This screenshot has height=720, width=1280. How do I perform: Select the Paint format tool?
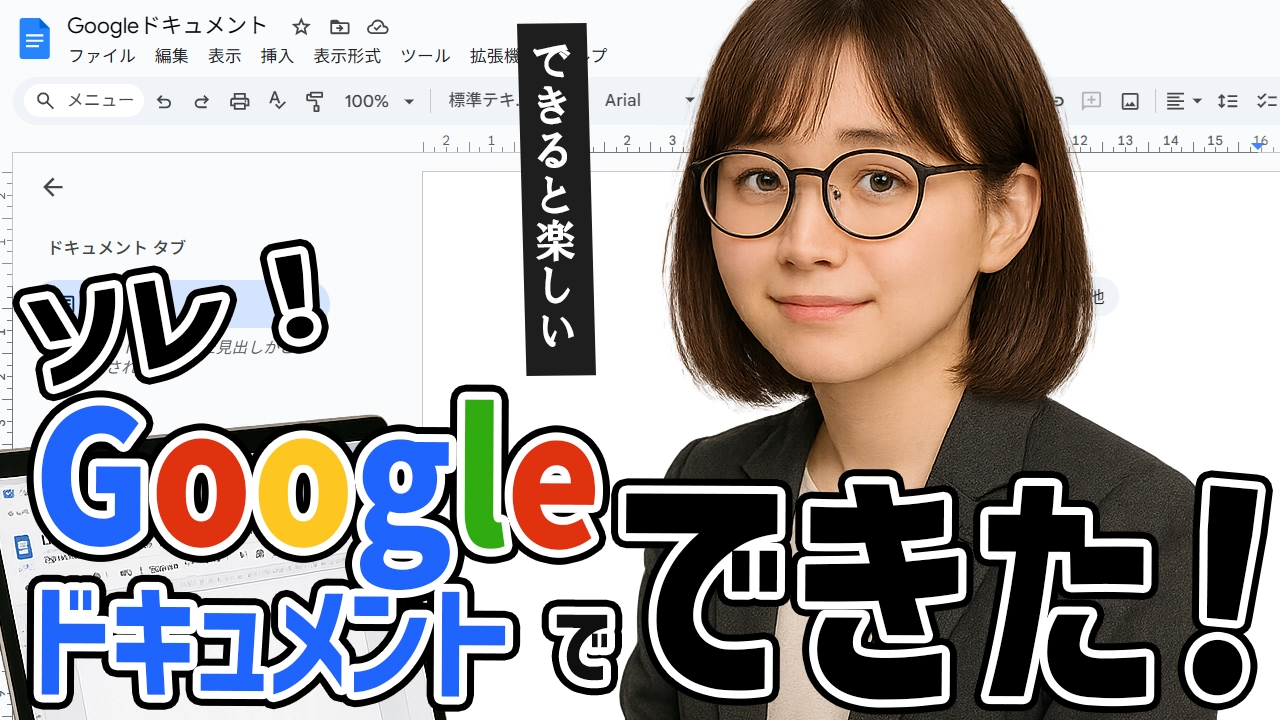(314, 100)
